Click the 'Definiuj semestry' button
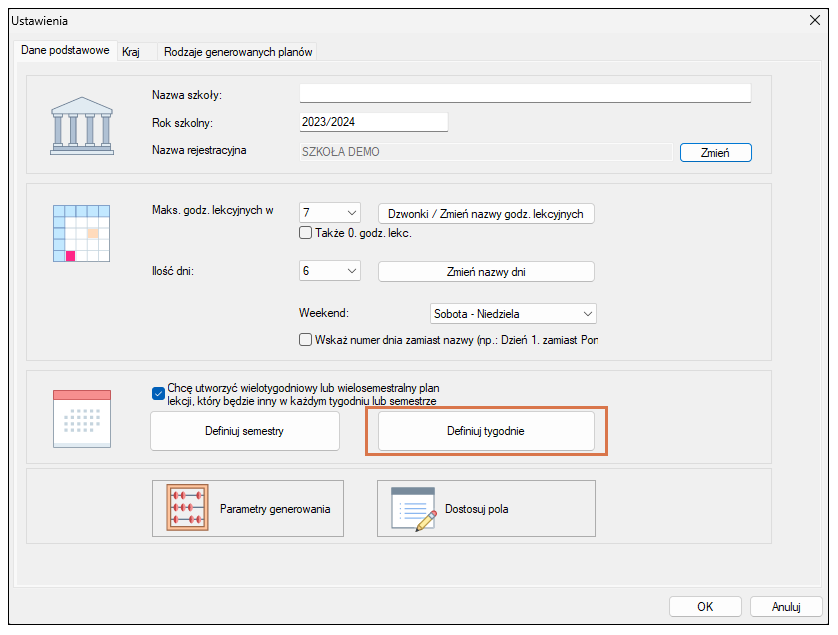The height and width of the screenshot is (635, 838). pos(245,431)
